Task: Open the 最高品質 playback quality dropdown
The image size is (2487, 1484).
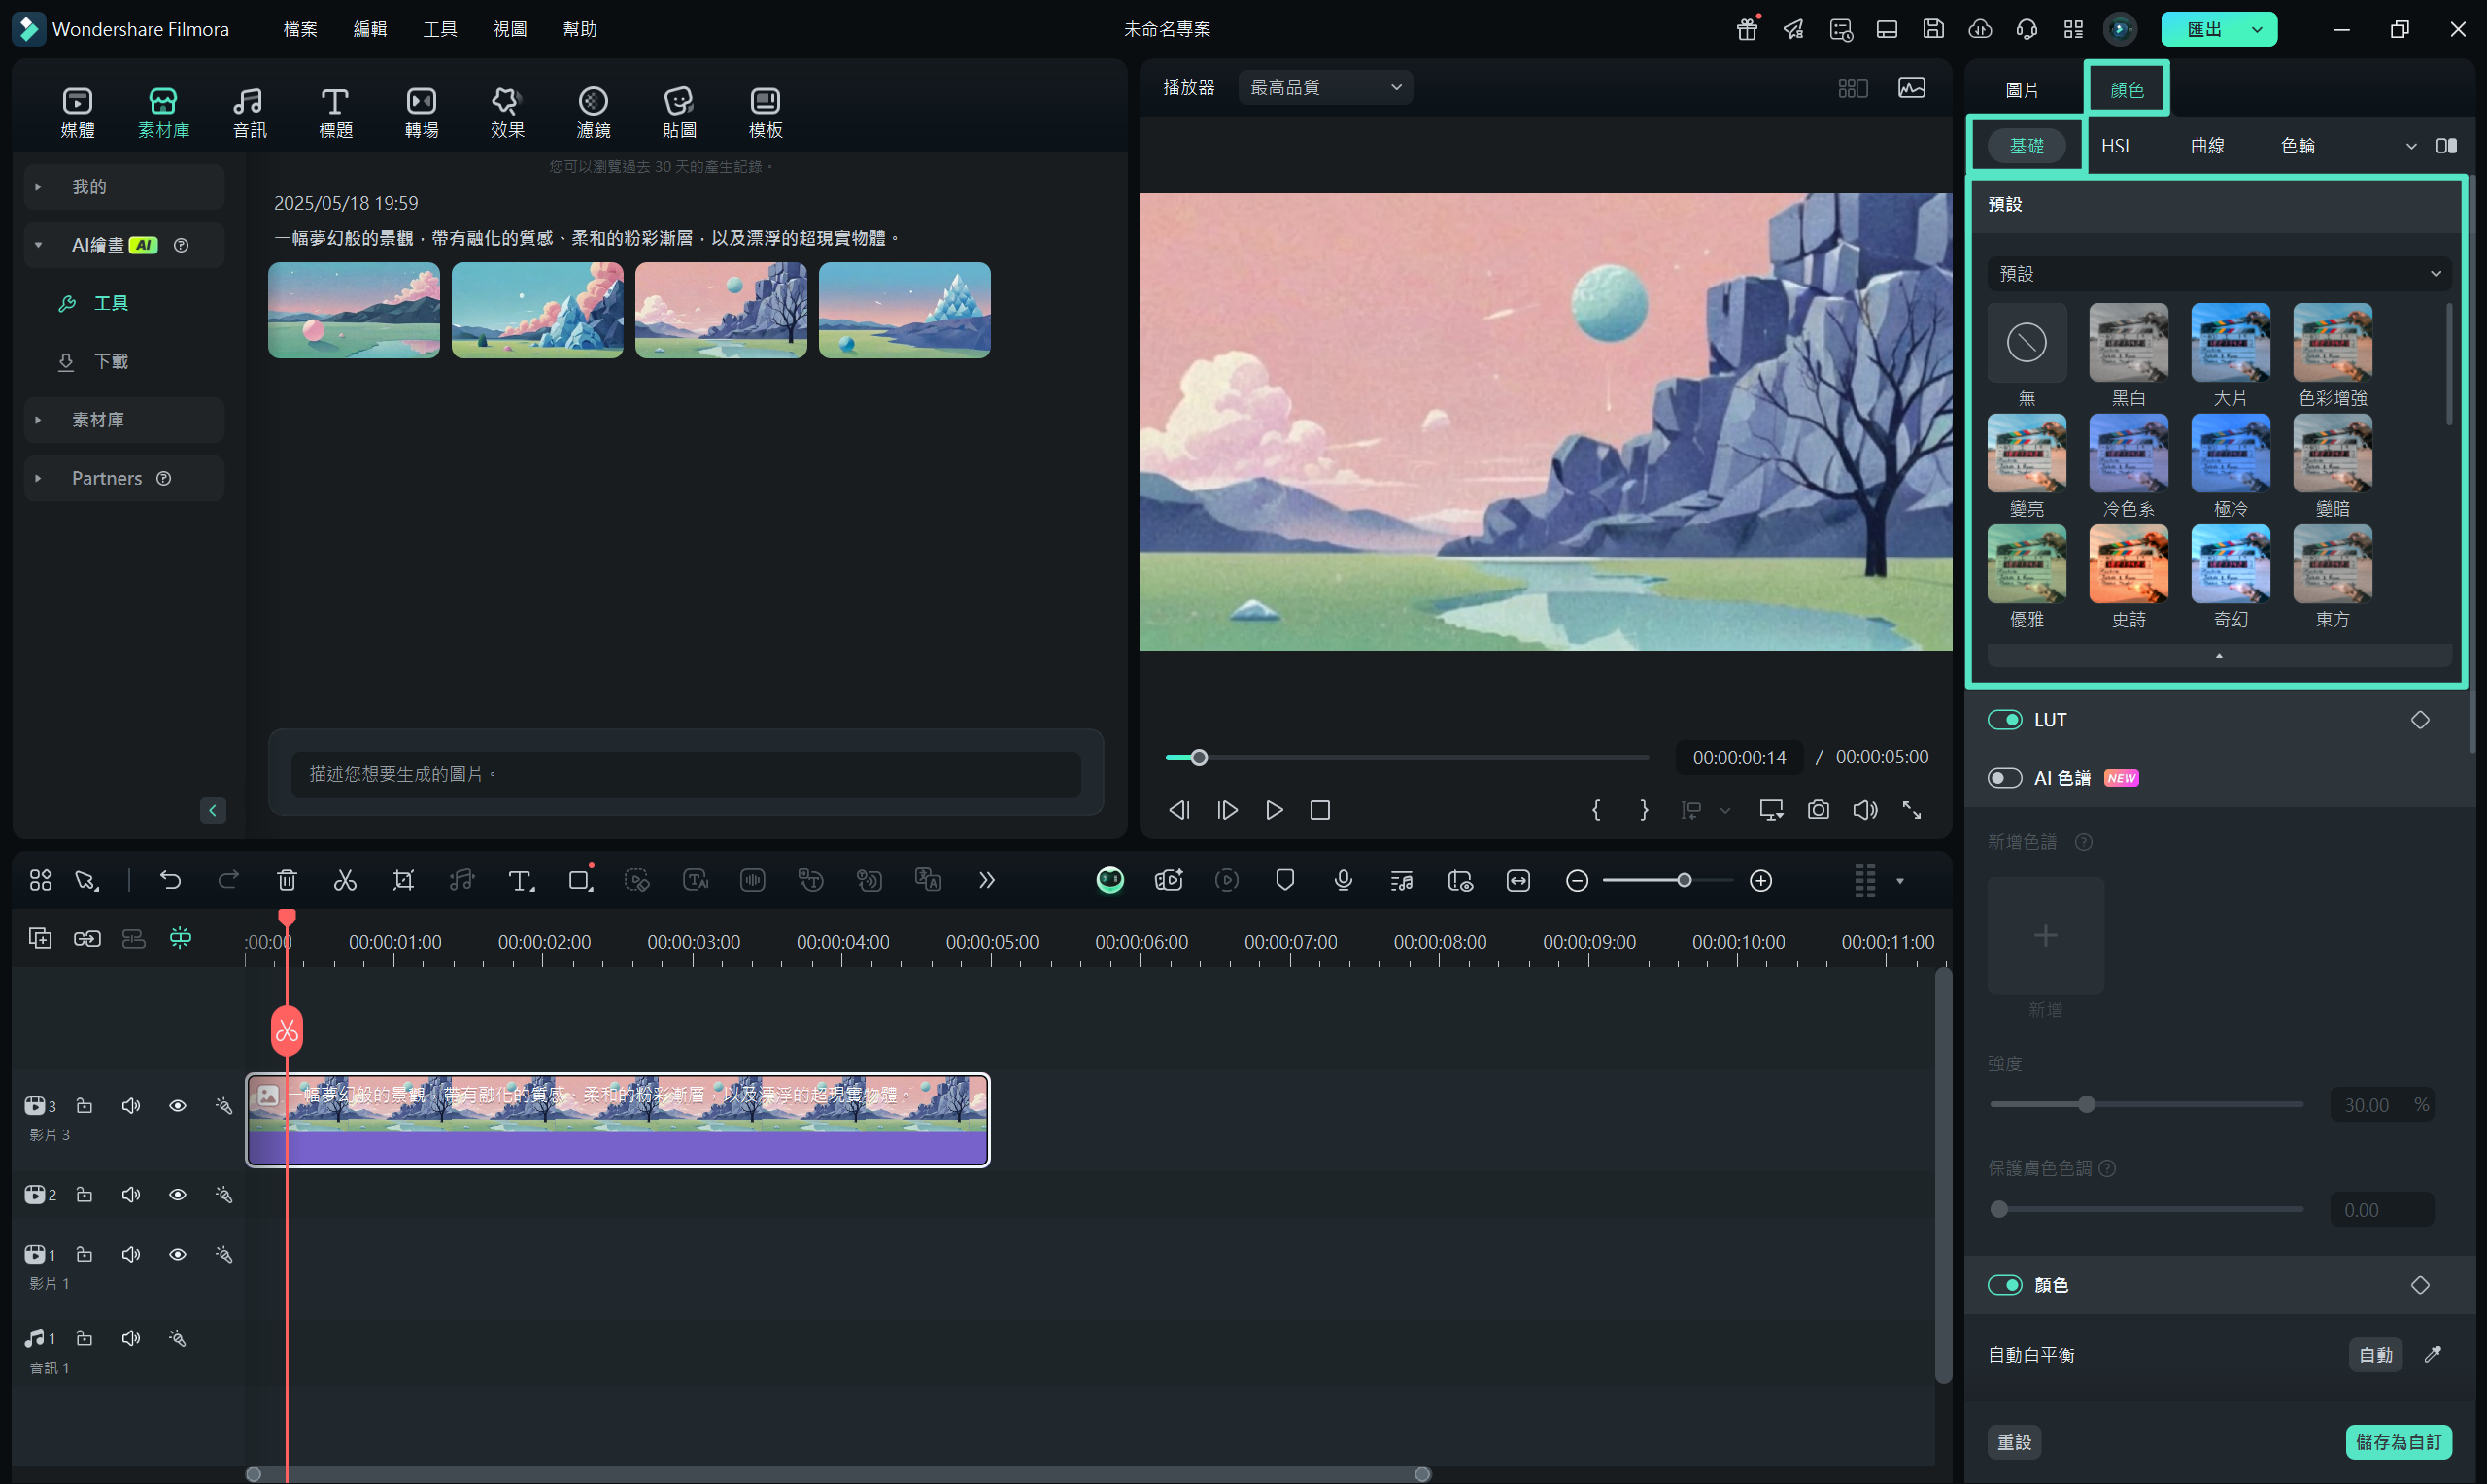Action: point(1325,88)
